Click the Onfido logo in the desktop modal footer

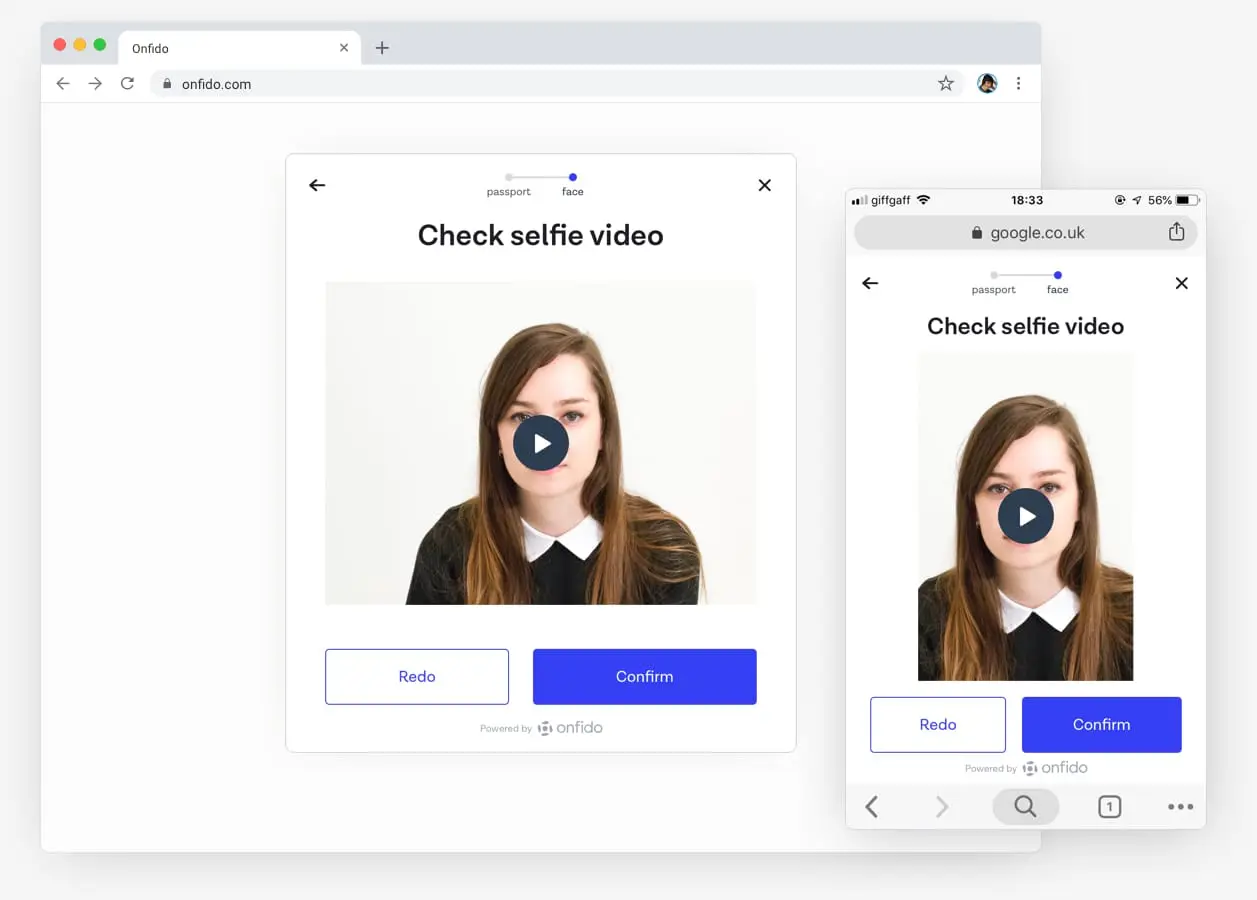[x=569, y=727]
